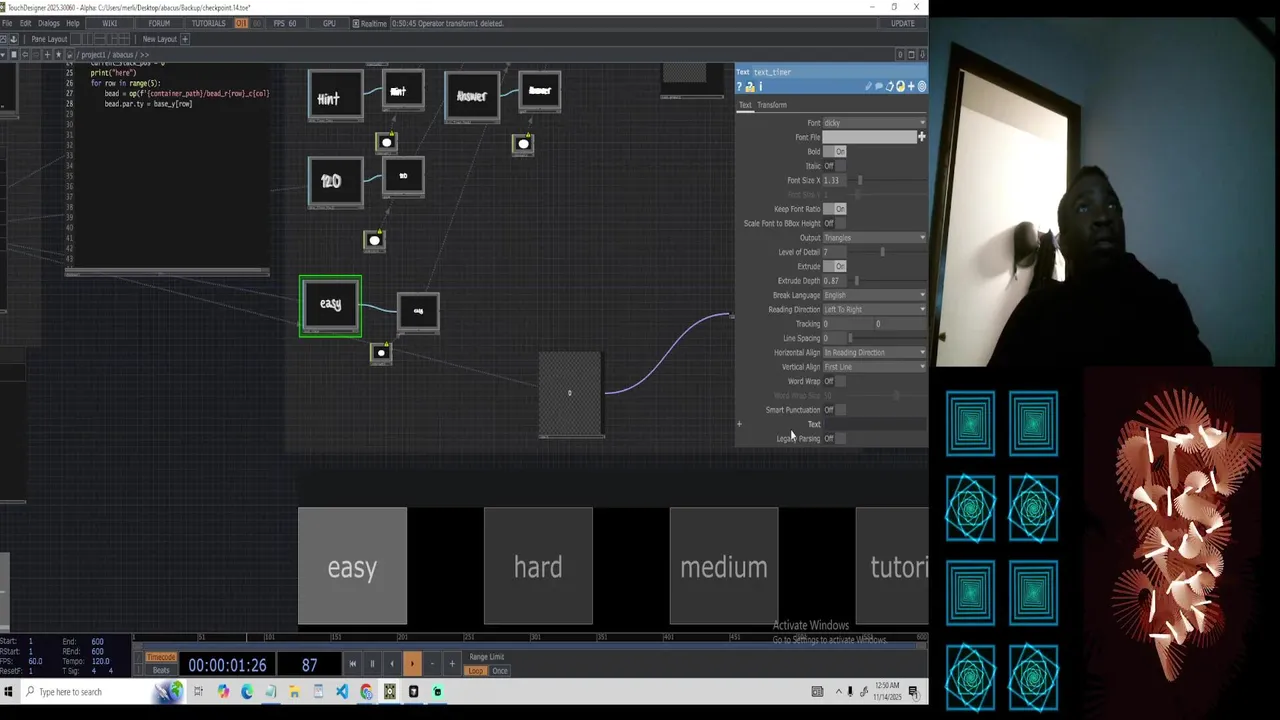Step back one frame with minus button

(x=432, y=663)
